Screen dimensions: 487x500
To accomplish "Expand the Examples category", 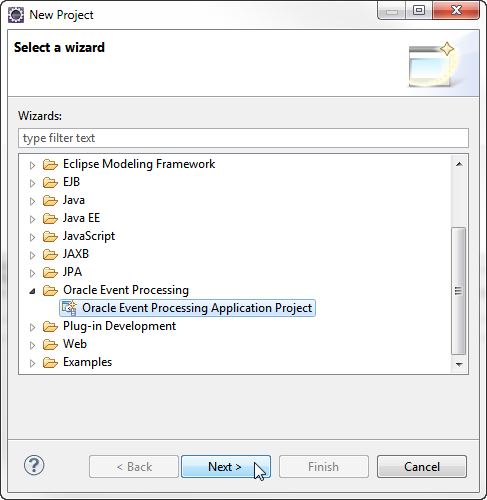I will point(32,363).
